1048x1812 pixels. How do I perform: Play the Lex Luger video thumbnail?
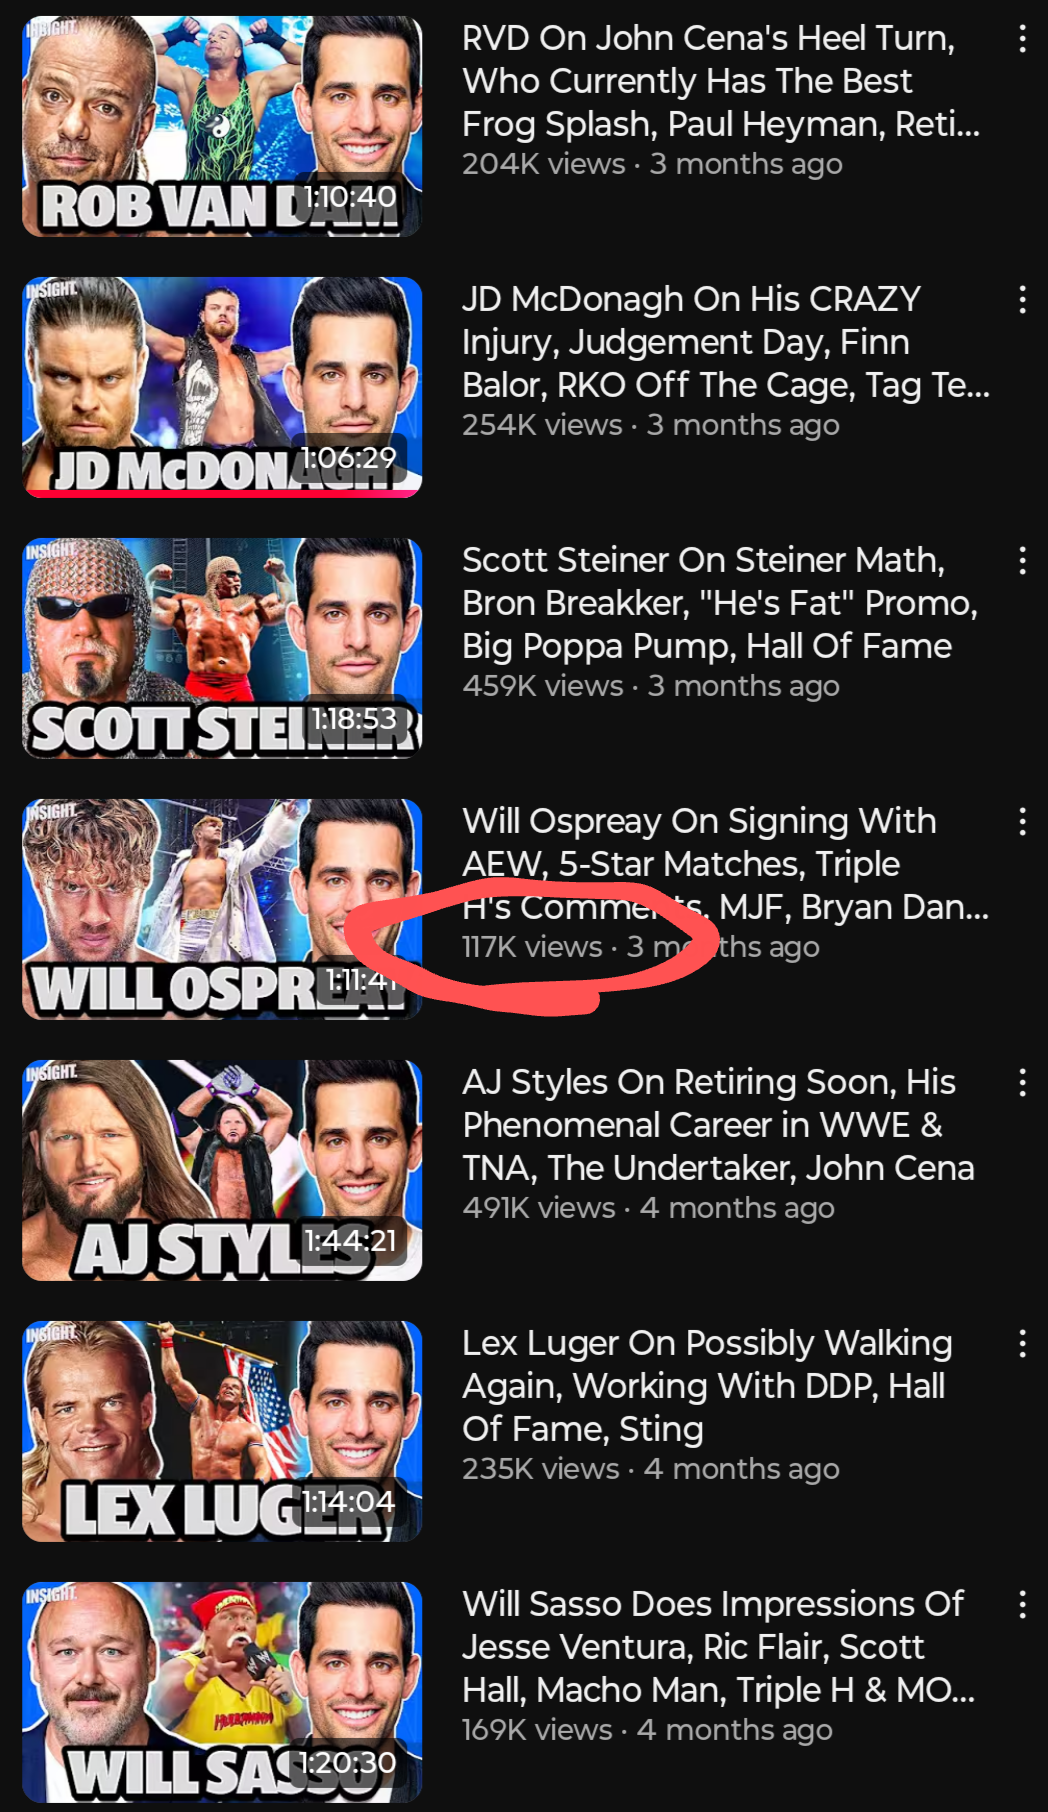tap(222, 1431)
